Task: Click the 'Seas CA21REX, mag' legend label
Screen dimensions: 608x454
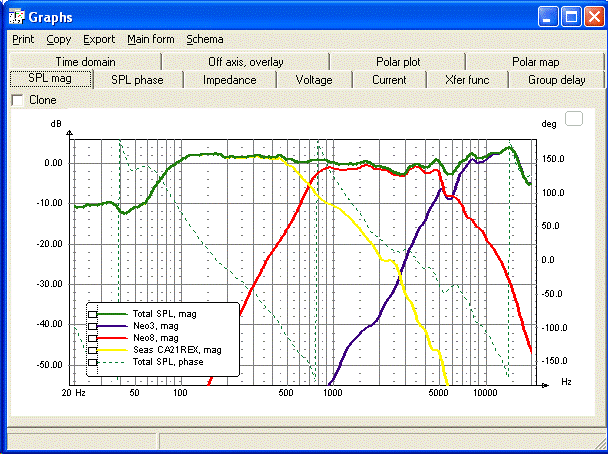Action: tap(177, 350)
